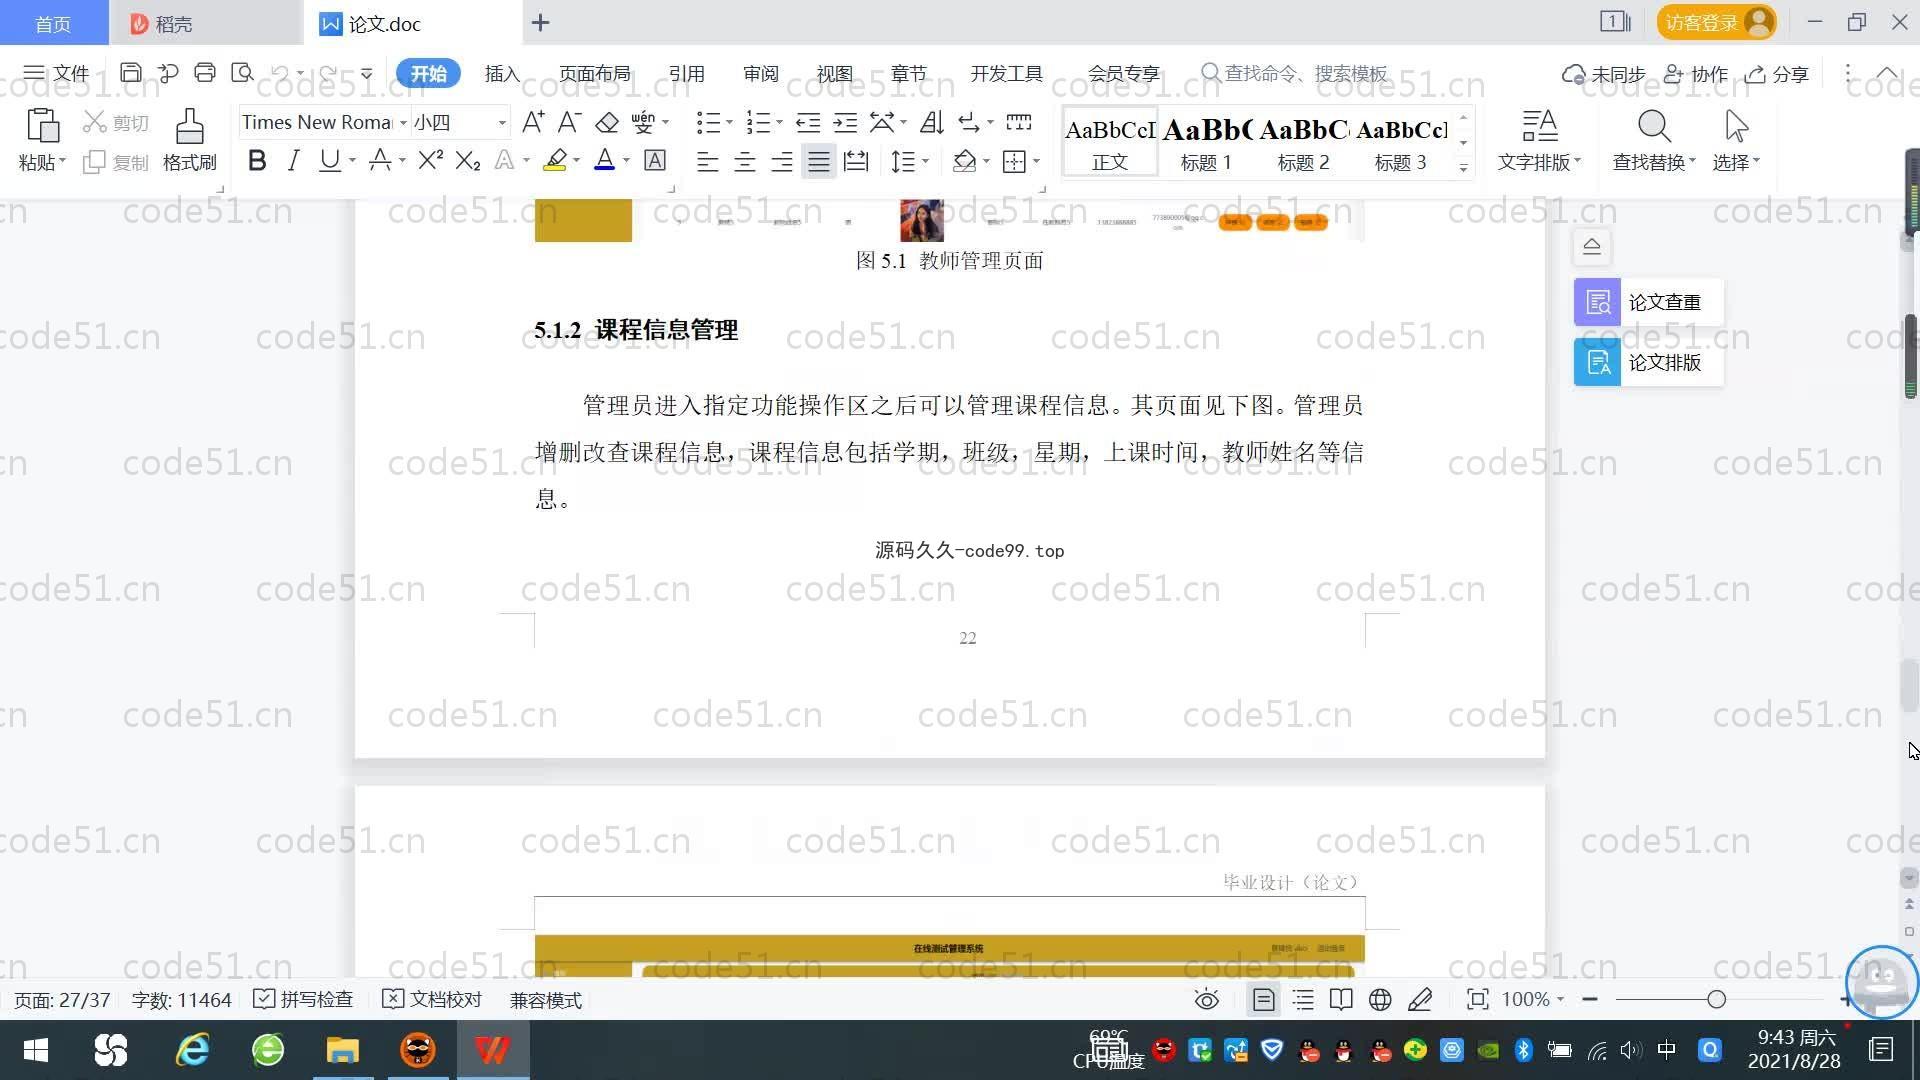Expand the styles gallery

1463,168
